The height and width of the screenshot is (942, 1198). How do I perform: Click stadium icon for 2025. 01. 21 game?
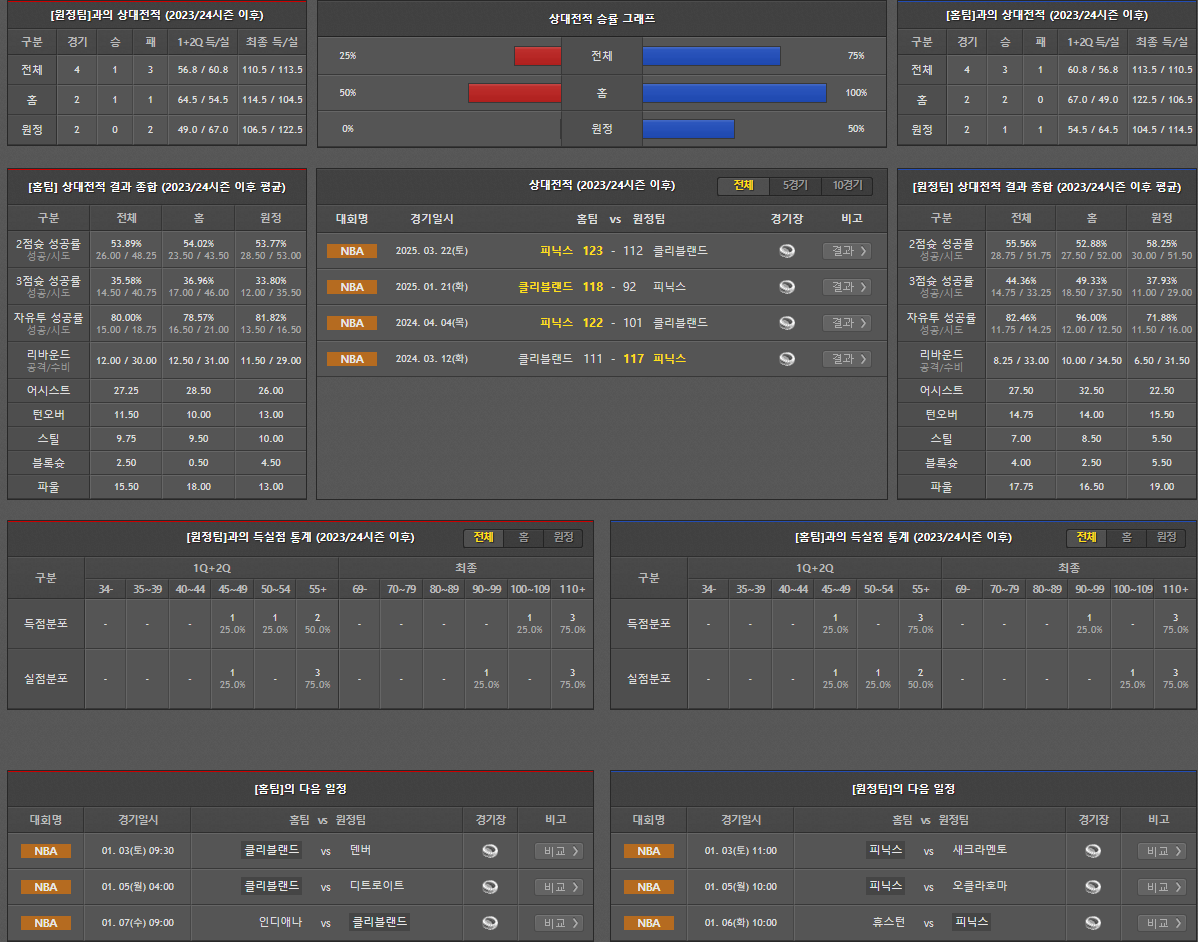tap(787, 287)
